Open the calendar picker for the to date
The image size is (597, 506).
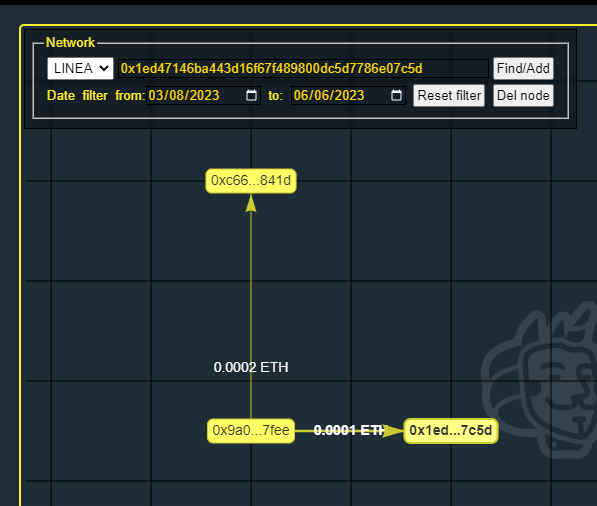(x=396, y=95)
